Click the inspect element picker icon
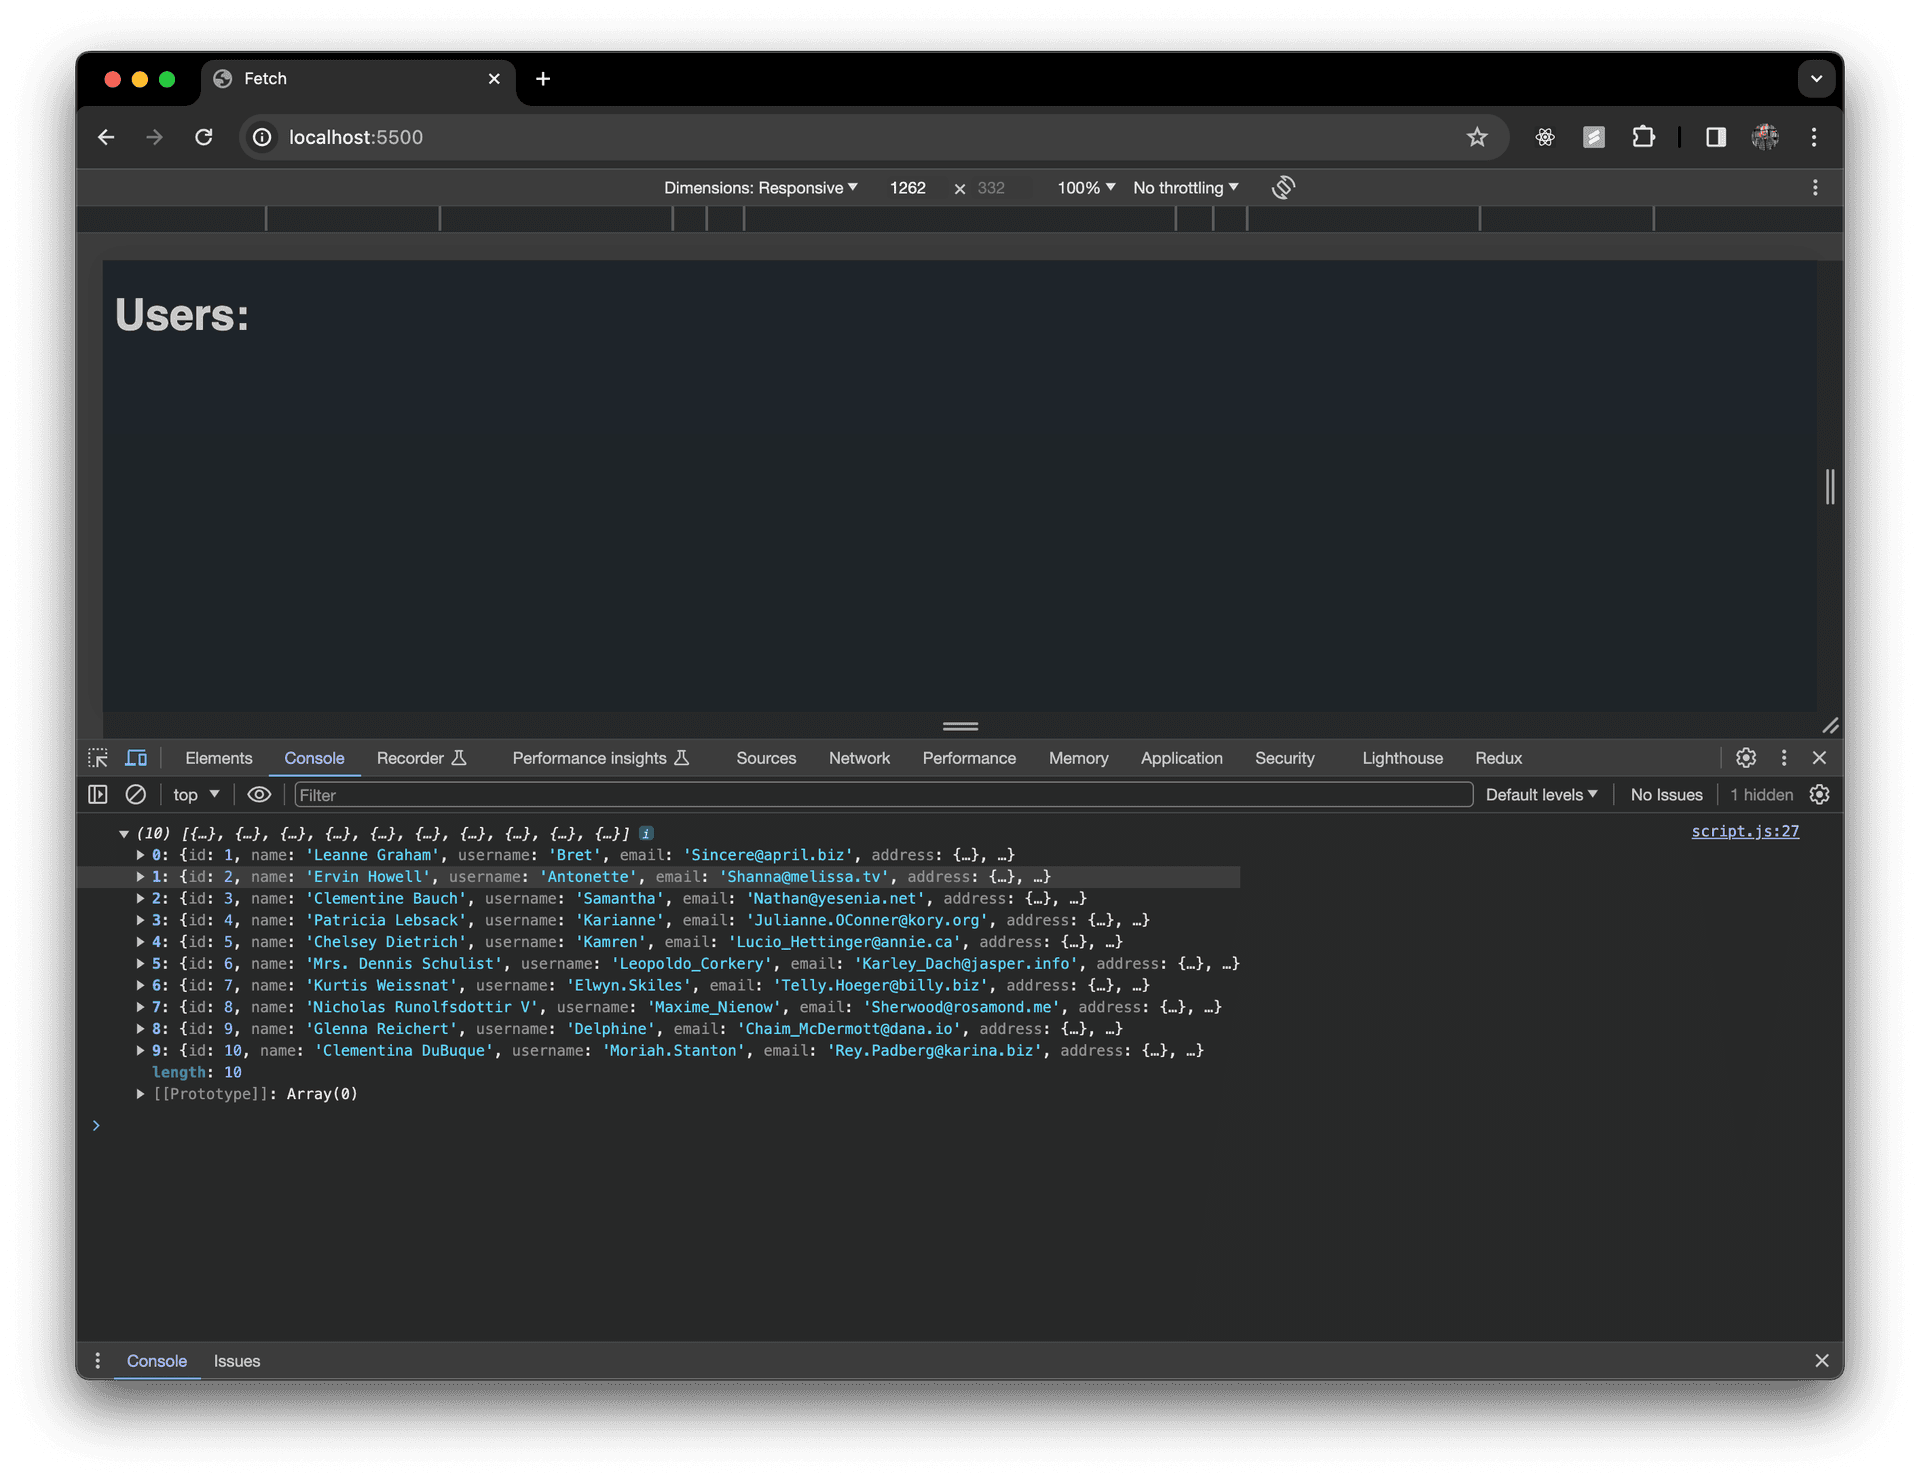 [x=98, y=758]
